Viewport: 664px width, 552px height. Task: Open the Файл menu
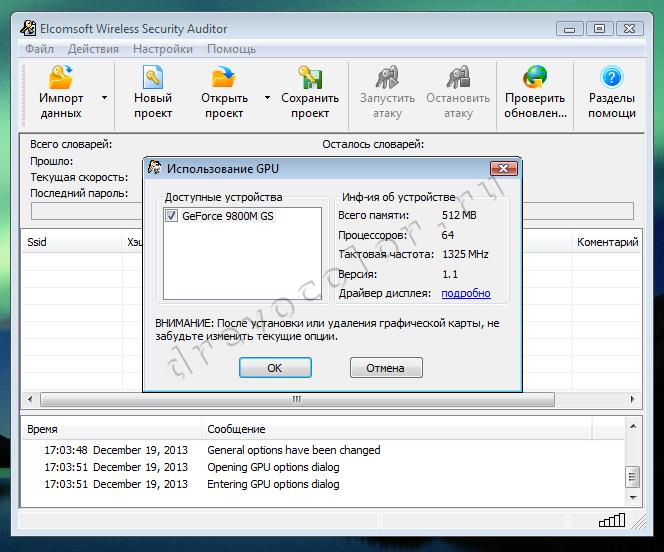pos(39,49)
